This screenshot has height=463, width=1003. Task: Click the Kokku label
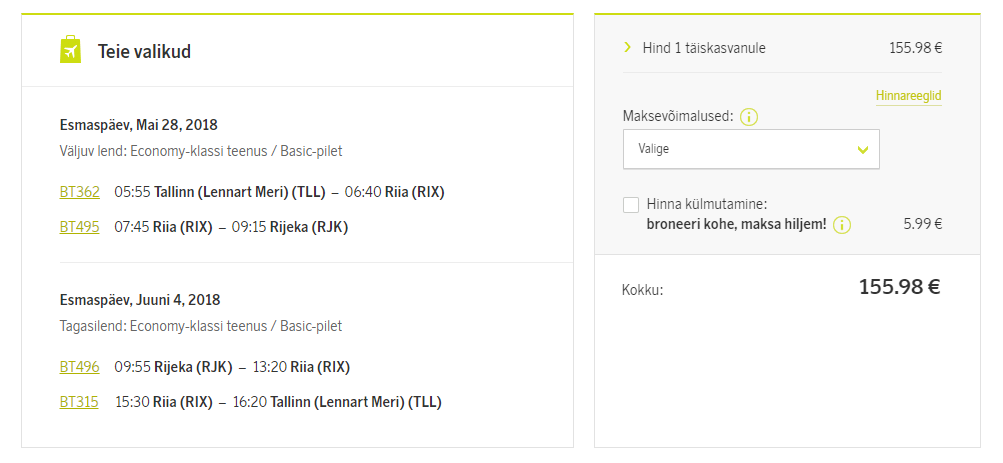pyautogui.click(x=642, y=290)
